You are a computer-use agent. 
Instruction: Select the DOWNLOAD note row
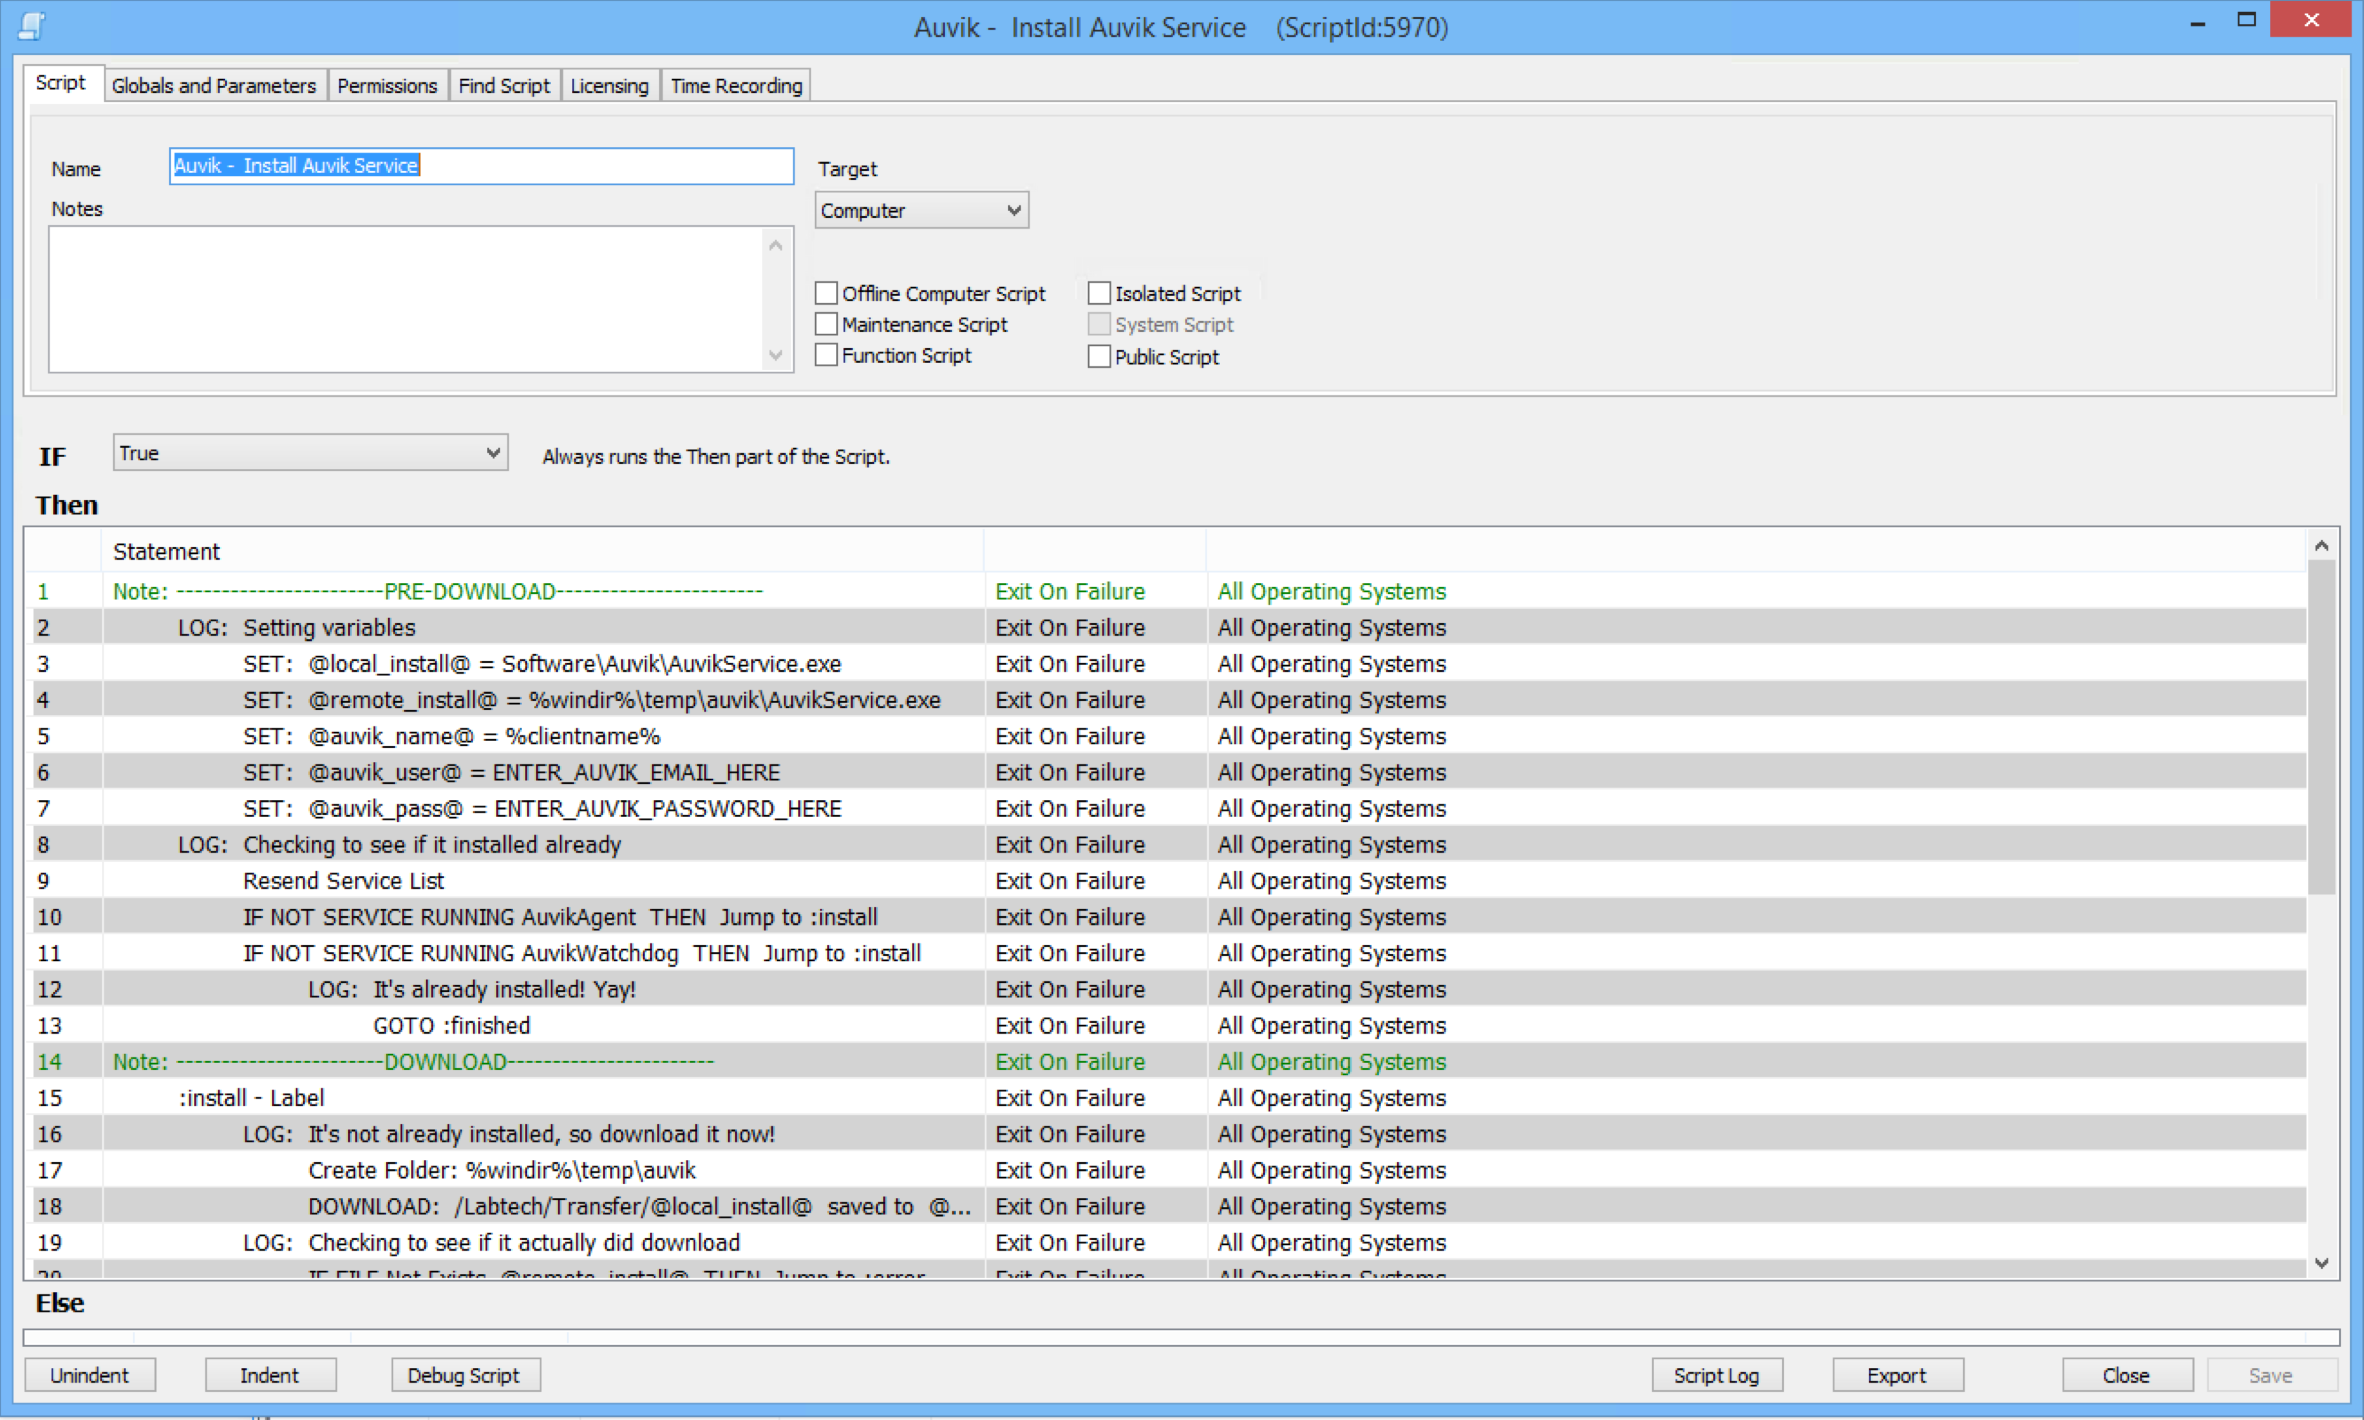tap(1165, 1061)
